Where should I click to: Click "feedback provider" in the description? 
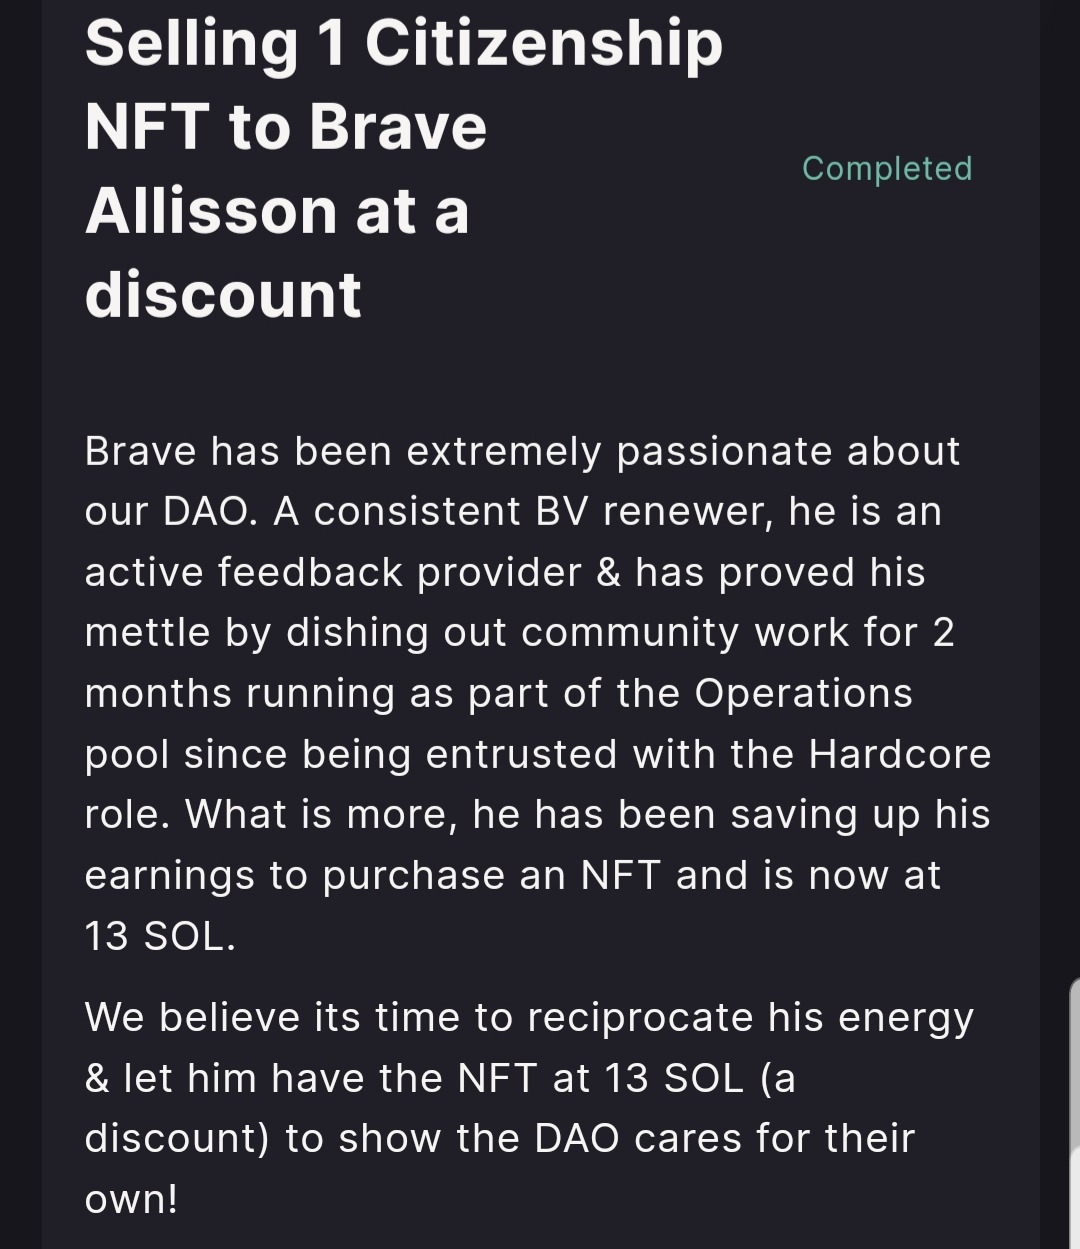(x=399, y=572)
